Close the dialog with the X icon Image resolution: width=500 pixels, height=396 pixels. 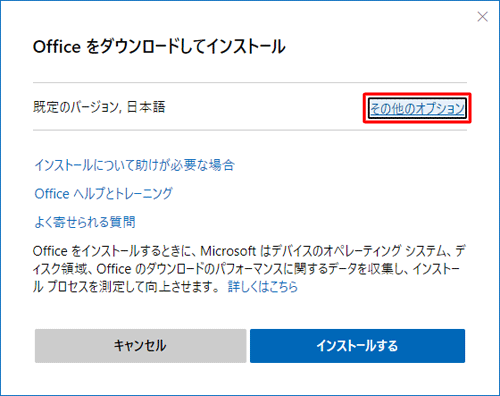click(482, 17)
